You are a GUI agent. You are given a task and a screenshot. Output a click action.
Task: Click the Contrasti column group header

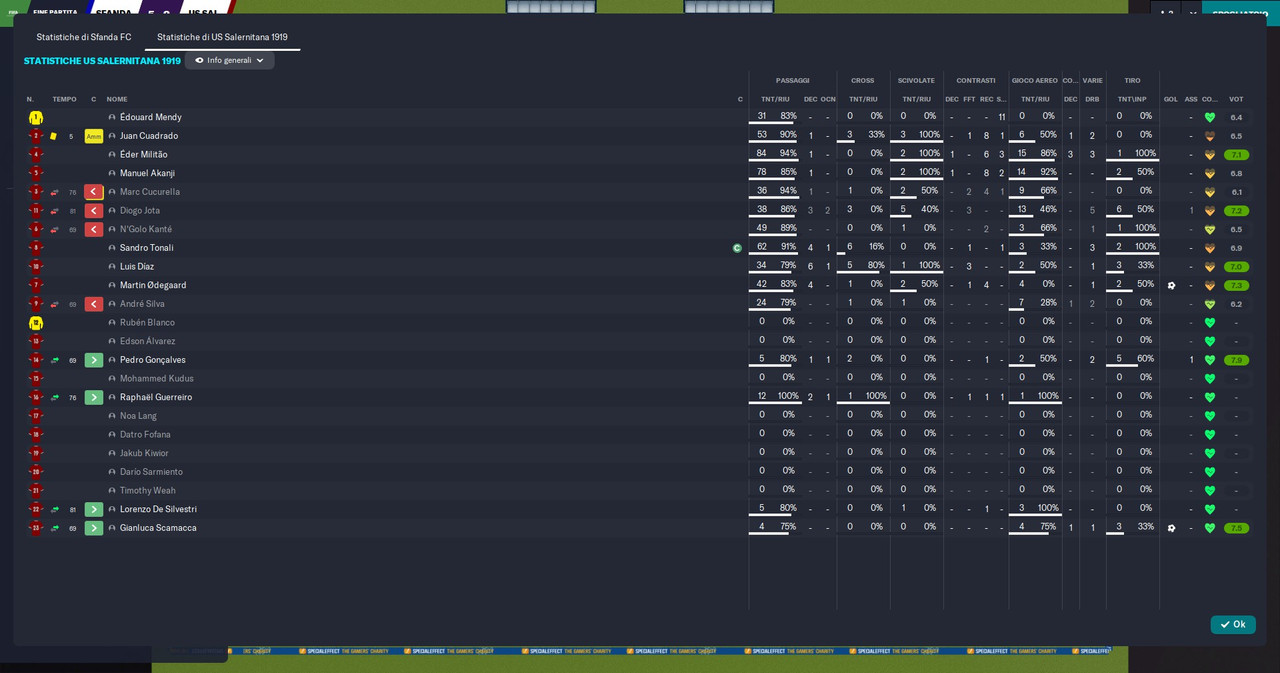tap(976, 80)
